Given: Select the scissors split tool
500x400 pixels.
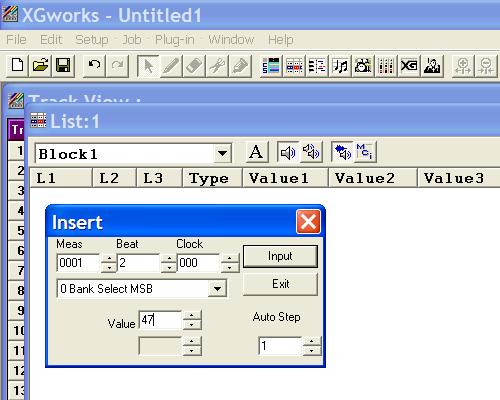Looking at the screenshot, I should click(x=217, y=65).
